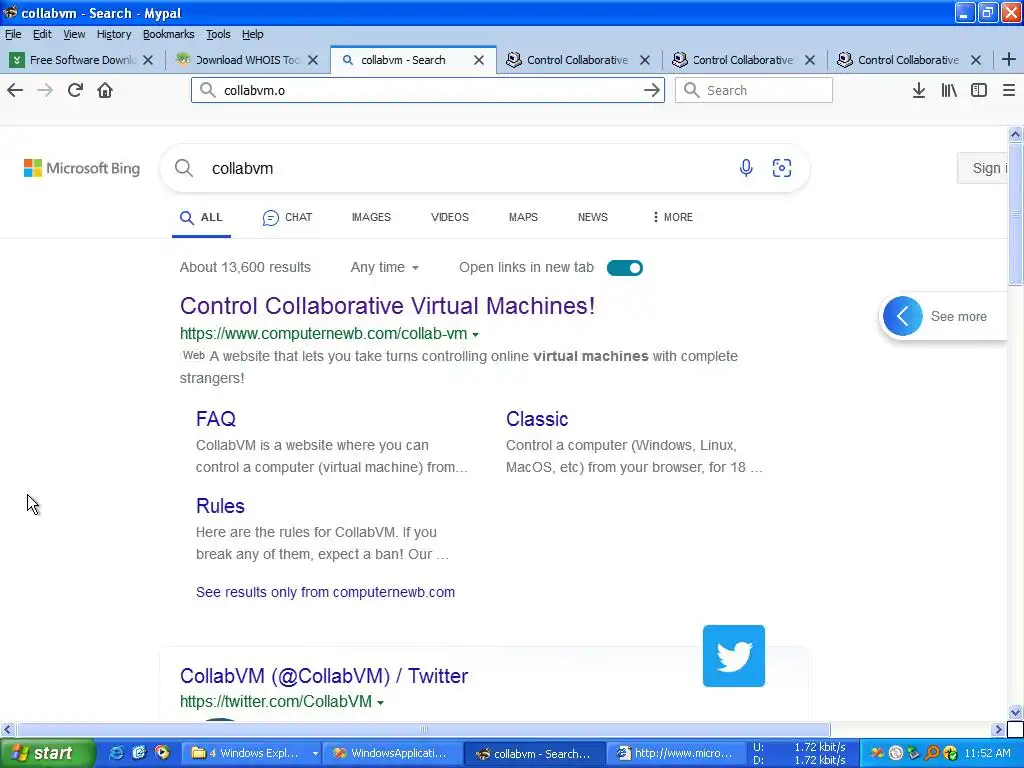The width and height of the screenshot is (1024, 768).
Task: Open the Bookmarks menu
Action: [168, 34]
